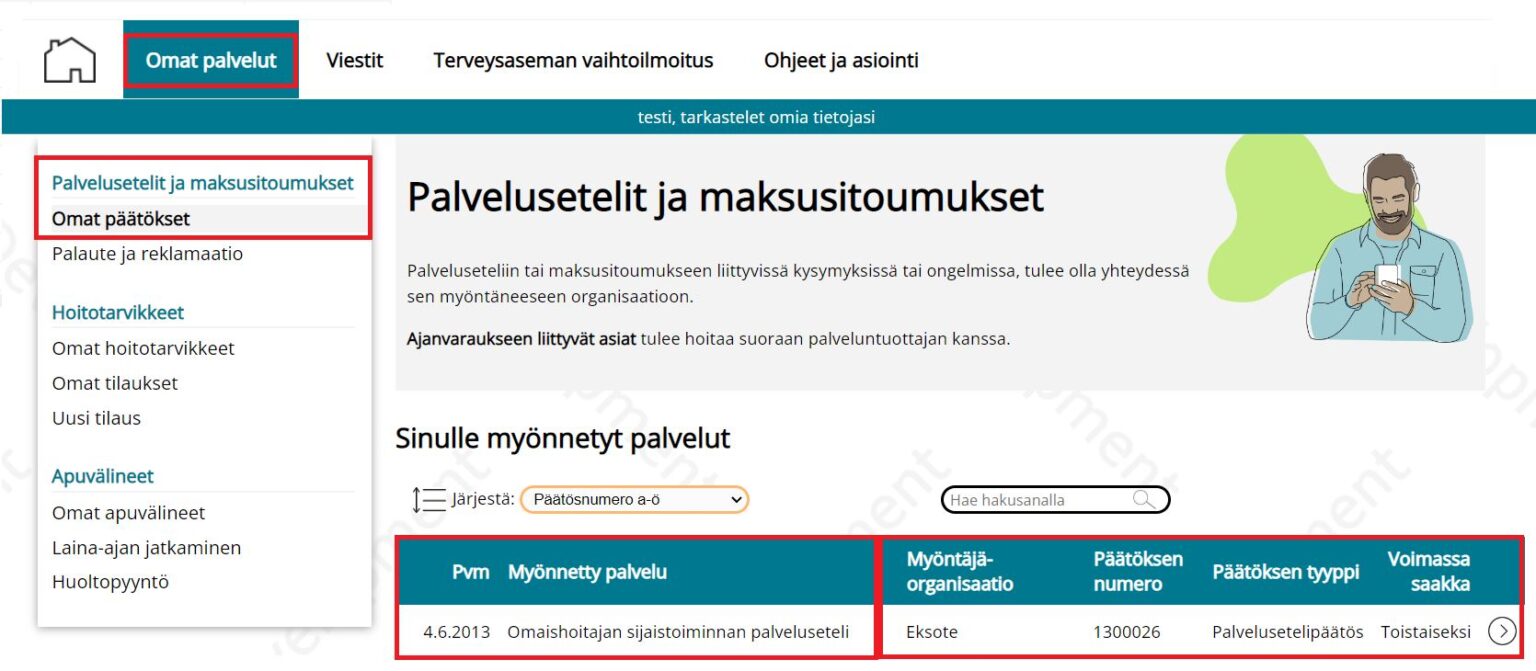Image resolution: width=1536 pixels, height=671 pixels.
Task: Open Palvelusetelit ja maksusitoumukset section
Action: 203,183
